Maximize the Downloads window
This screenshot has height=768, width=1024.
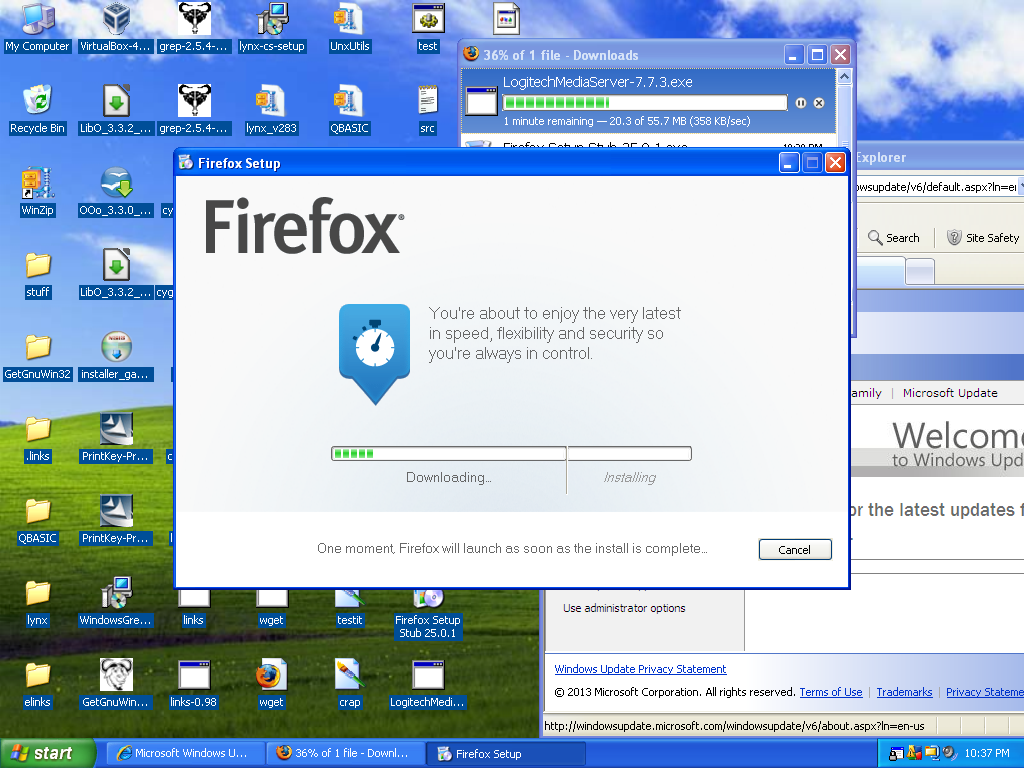point(817,55)
